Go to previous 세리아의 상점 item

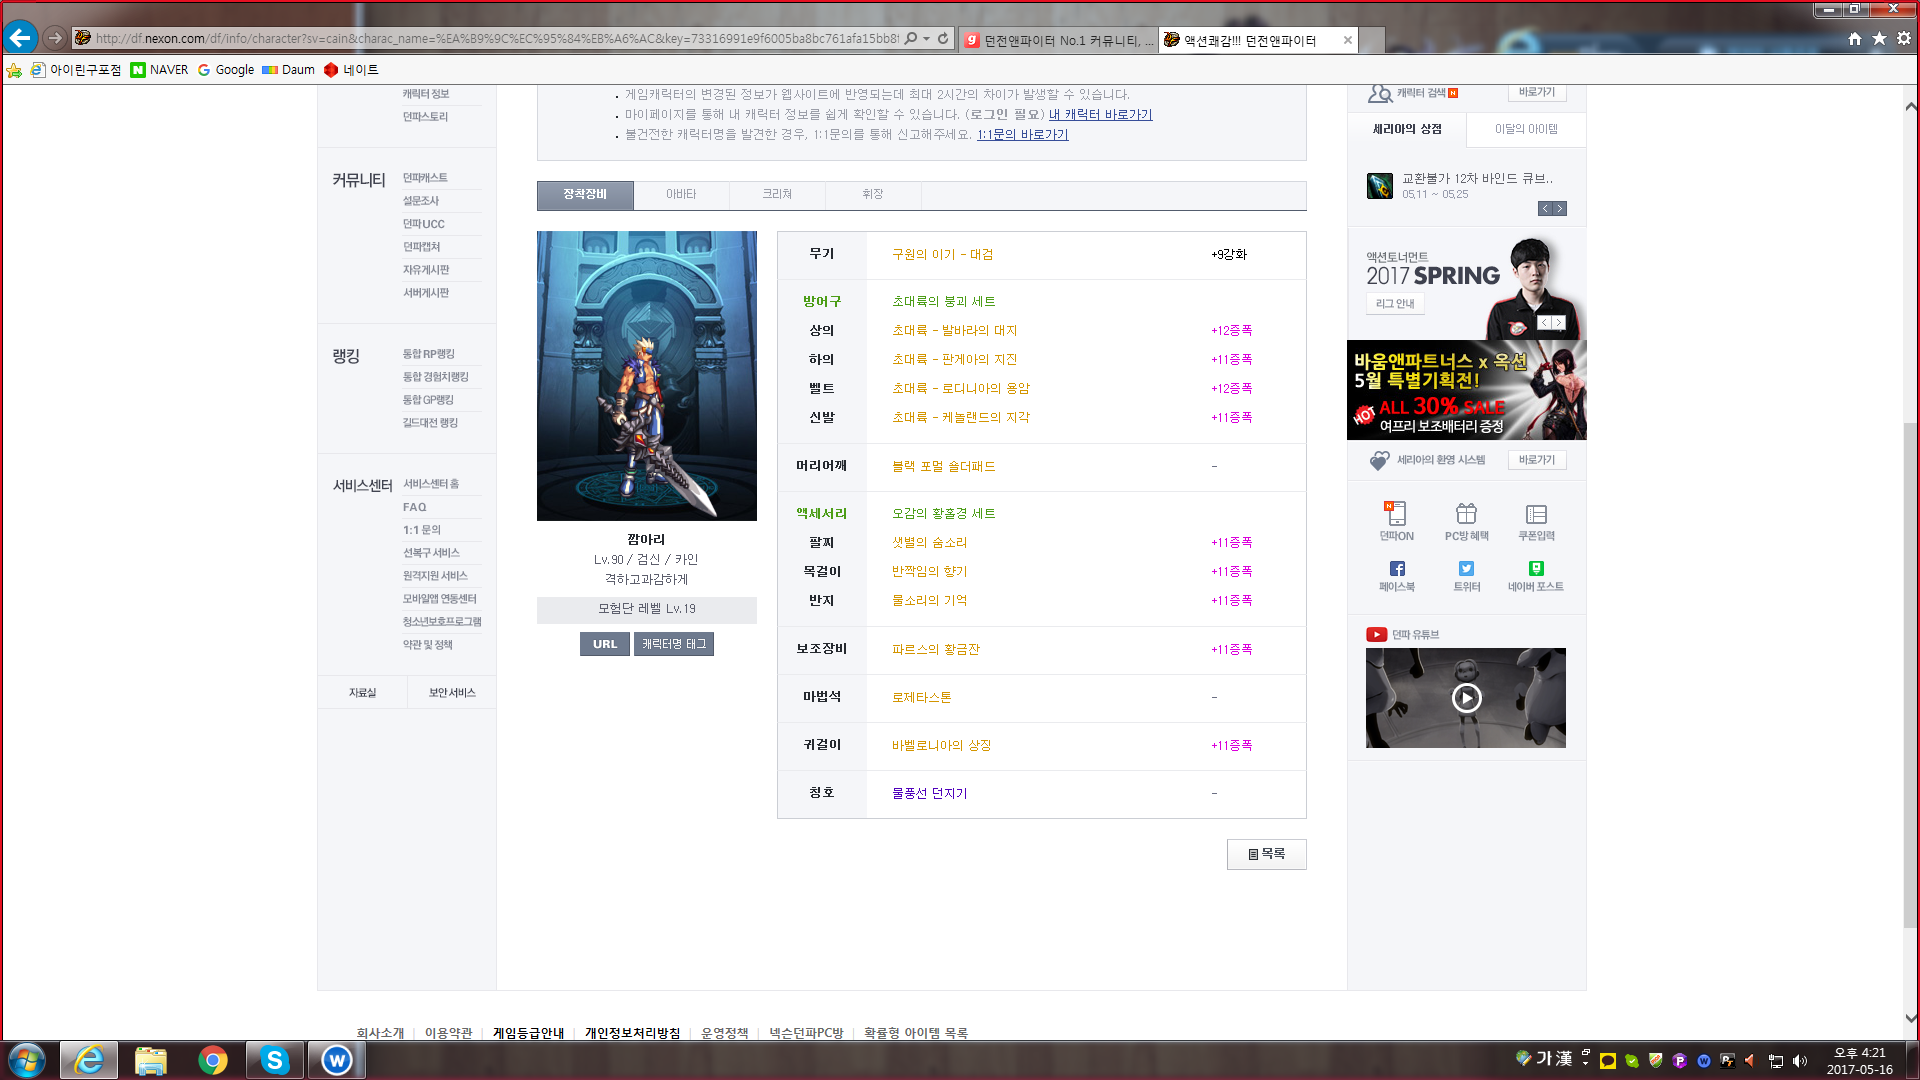click(x=1545, y=209)
